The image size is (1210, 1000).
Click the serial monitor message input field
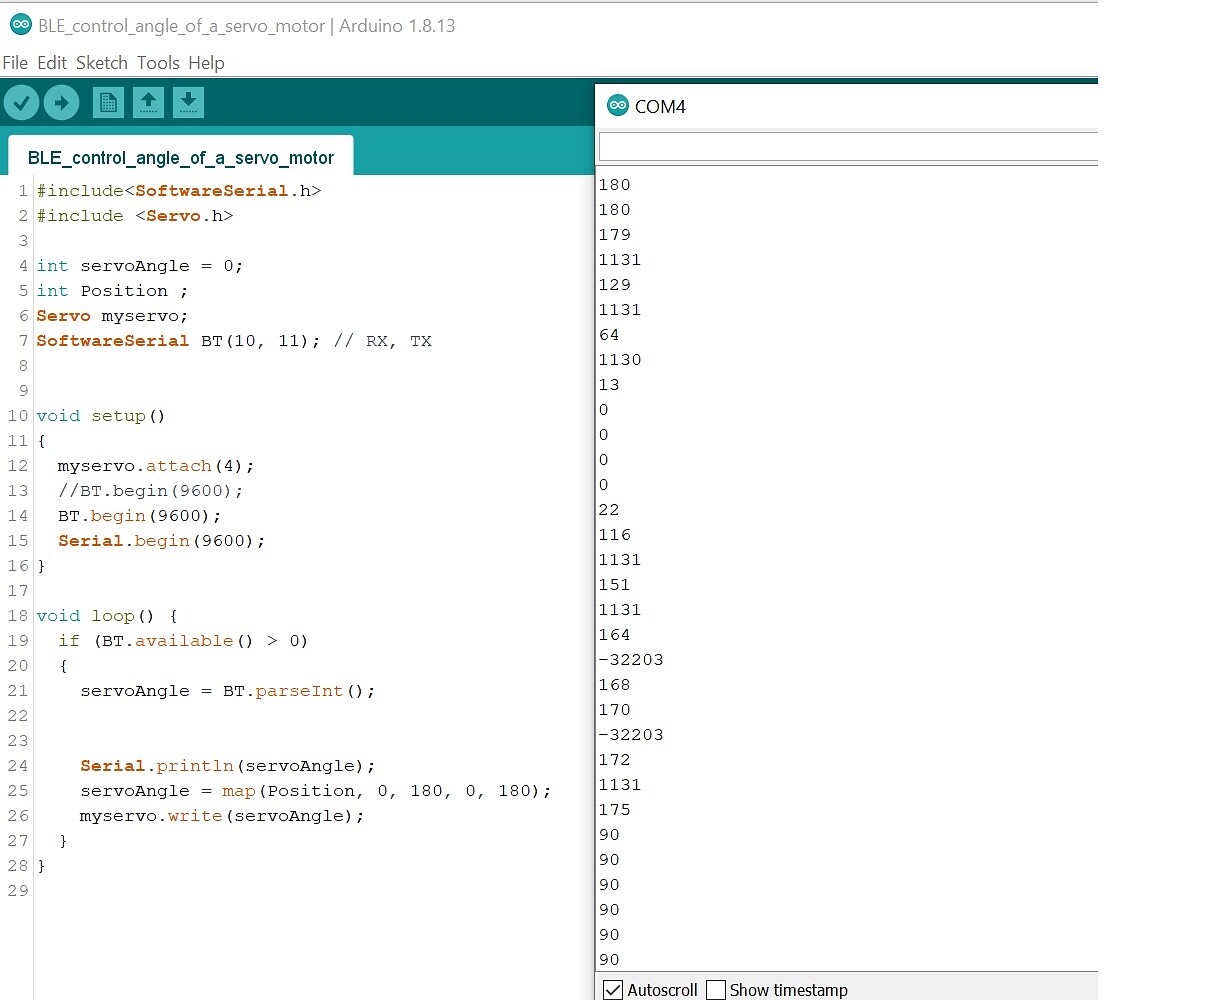(x=848, y=146)
